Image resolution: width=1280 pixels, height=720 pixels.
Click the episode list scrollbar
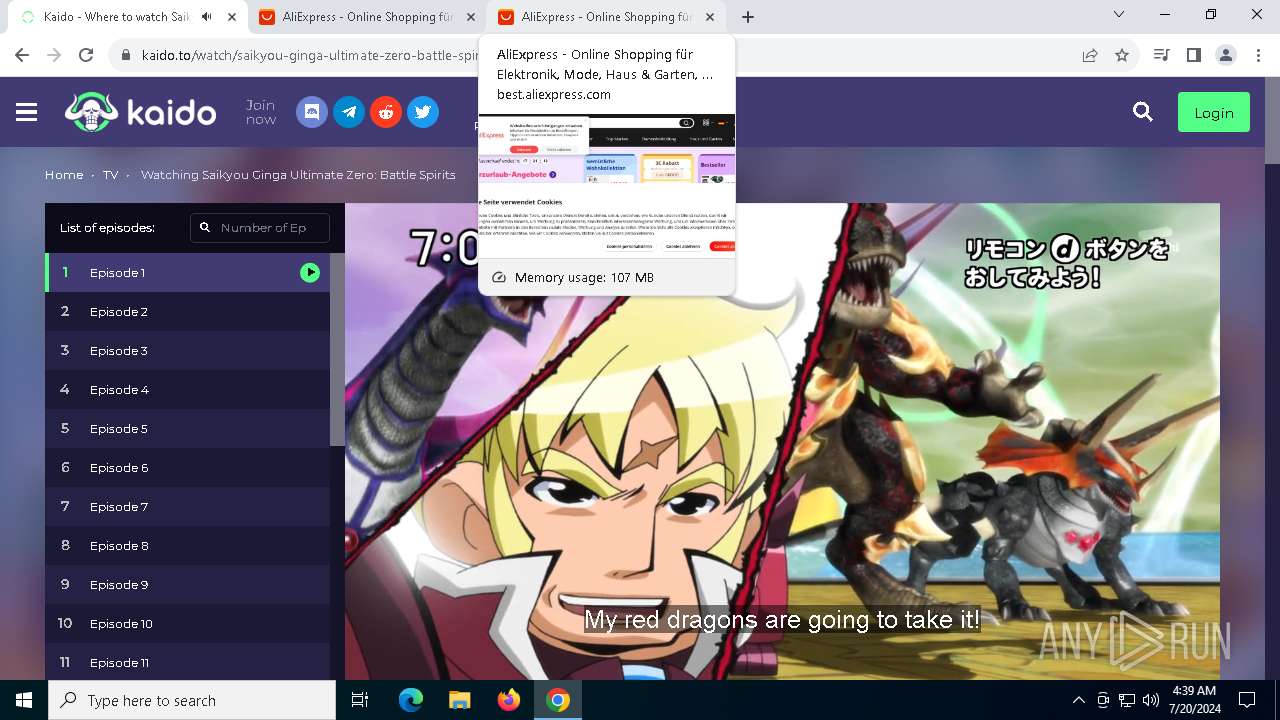tap(337, 350)
